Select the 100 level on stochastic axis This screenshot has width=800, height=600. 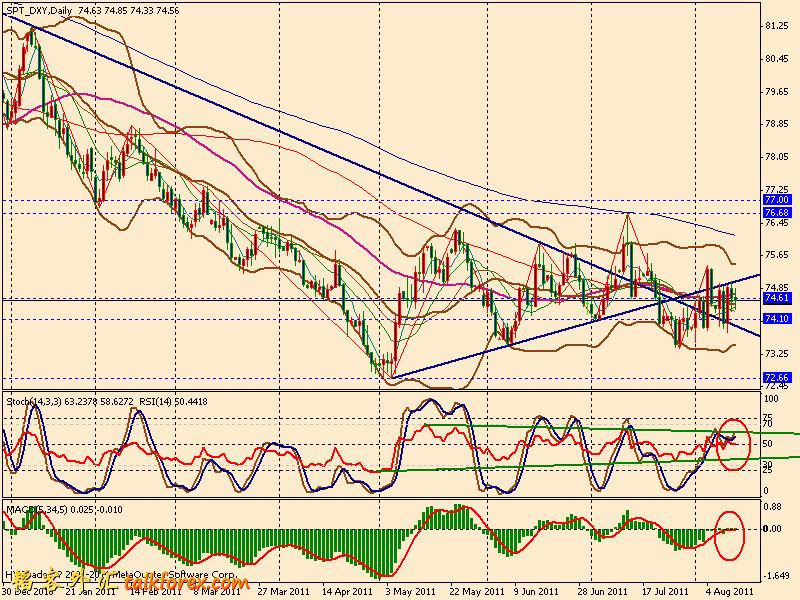pos(771,399)
